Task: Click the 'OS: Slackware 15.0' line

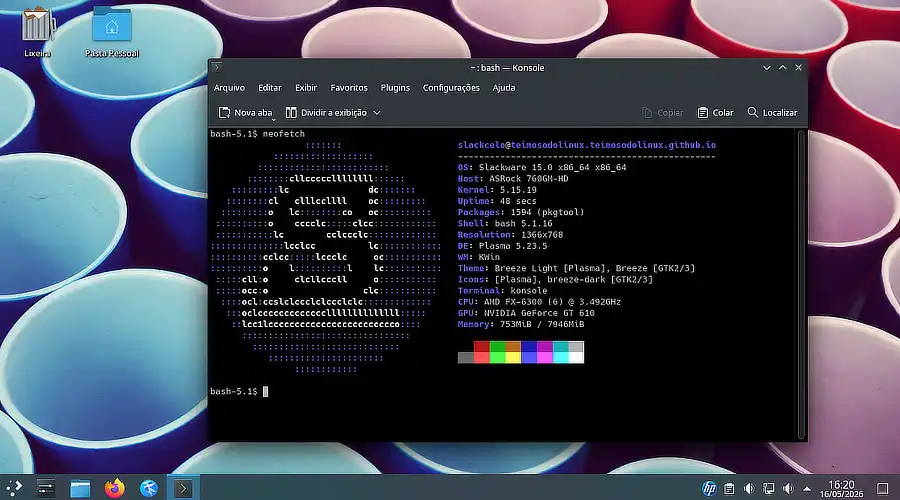Action: pyautogui.click(x=542, y=168)
